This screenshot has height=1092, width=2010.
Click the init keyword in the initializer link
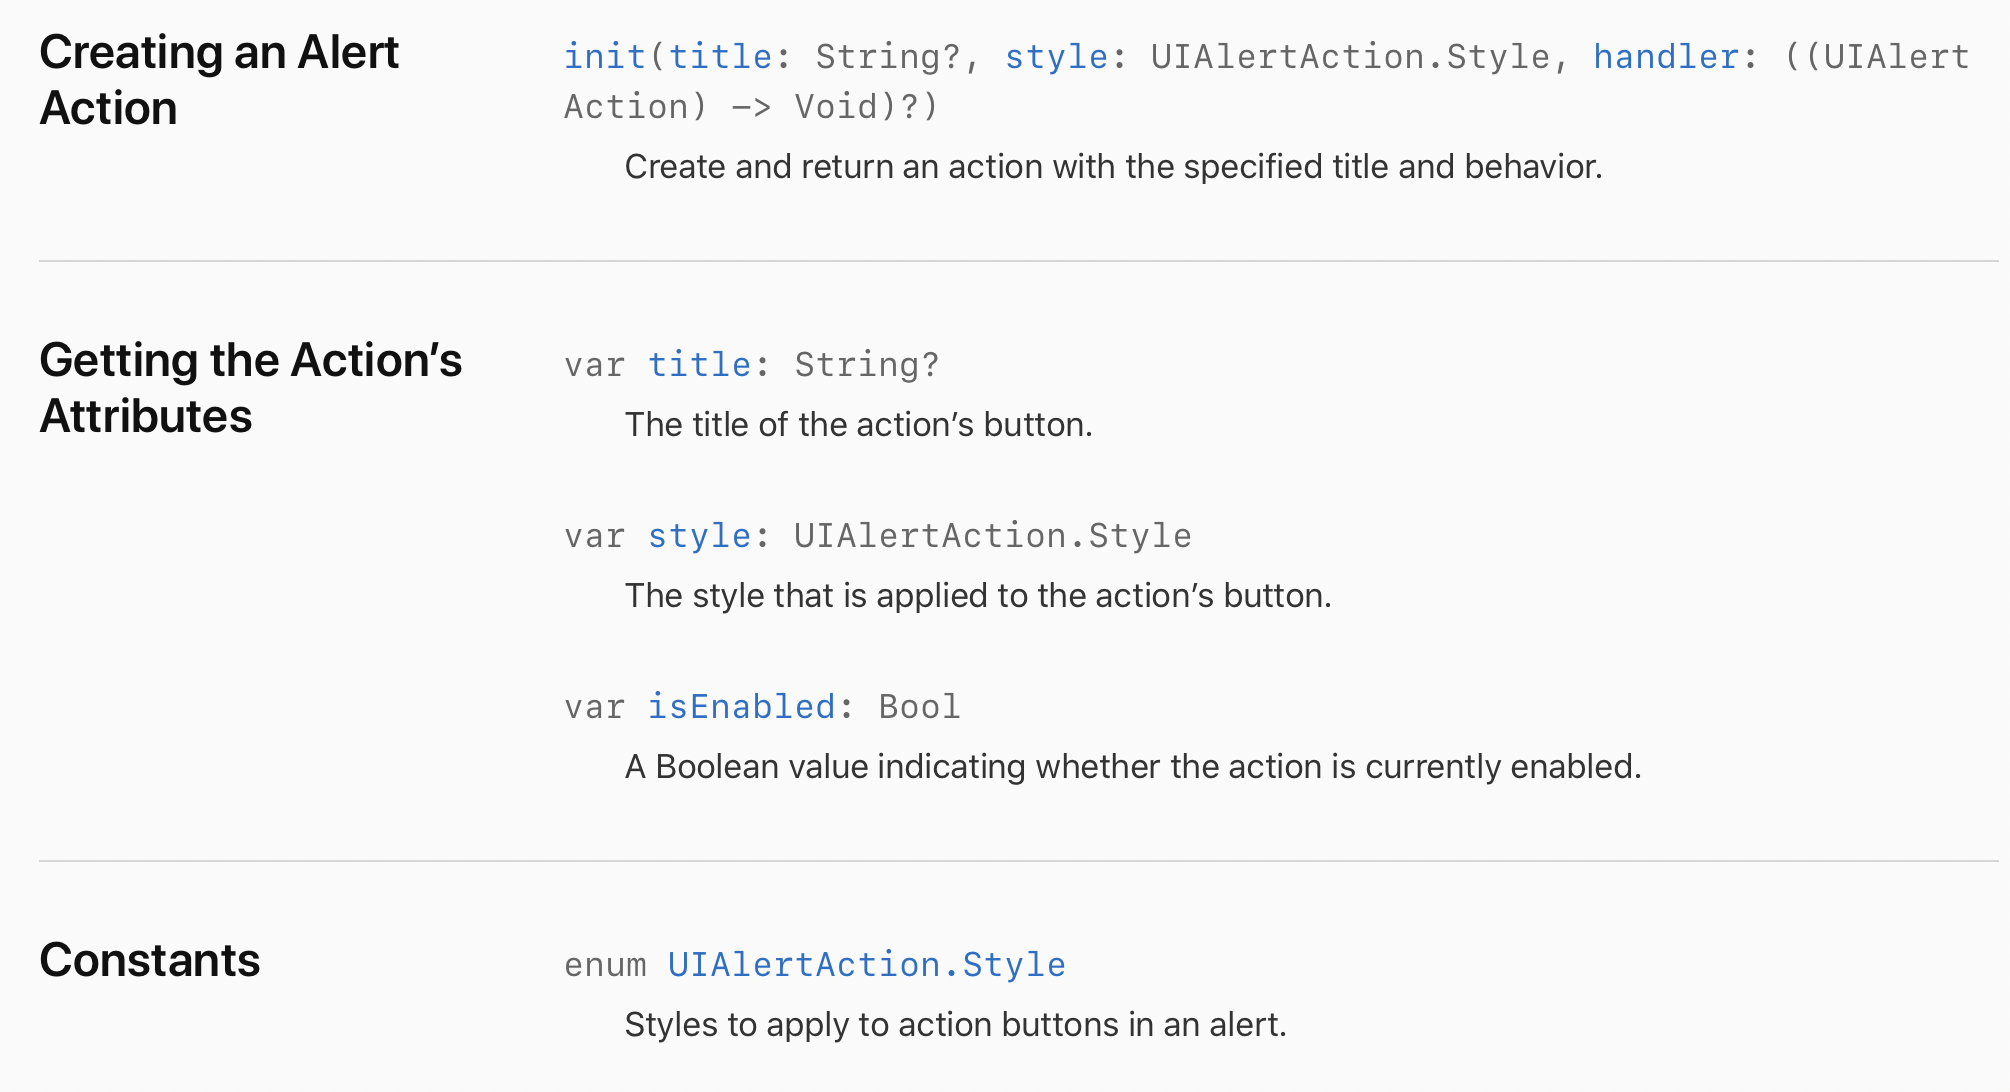coord(604,57)
